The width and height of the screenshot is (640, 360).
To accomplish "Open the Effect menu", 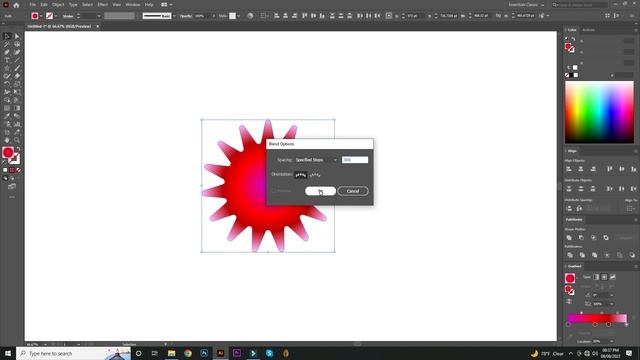I will pos(102,5).
